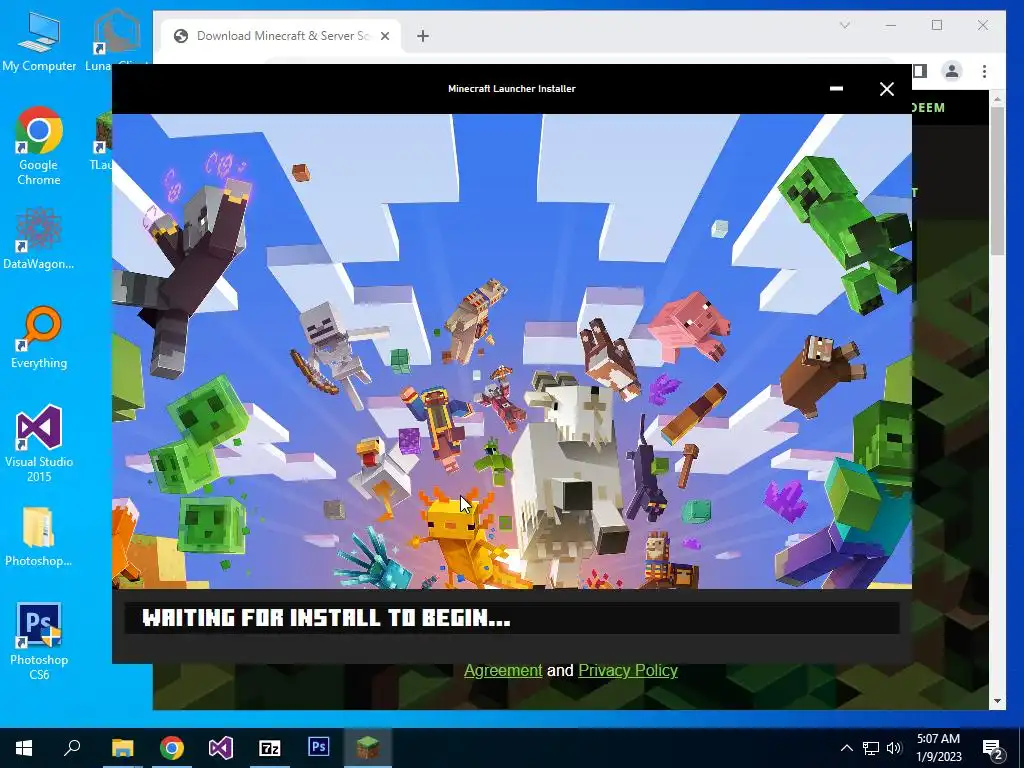Viewport: 1024px width, 768px height.
Task: Show hidden system tray icons
Action: (846, 748)
